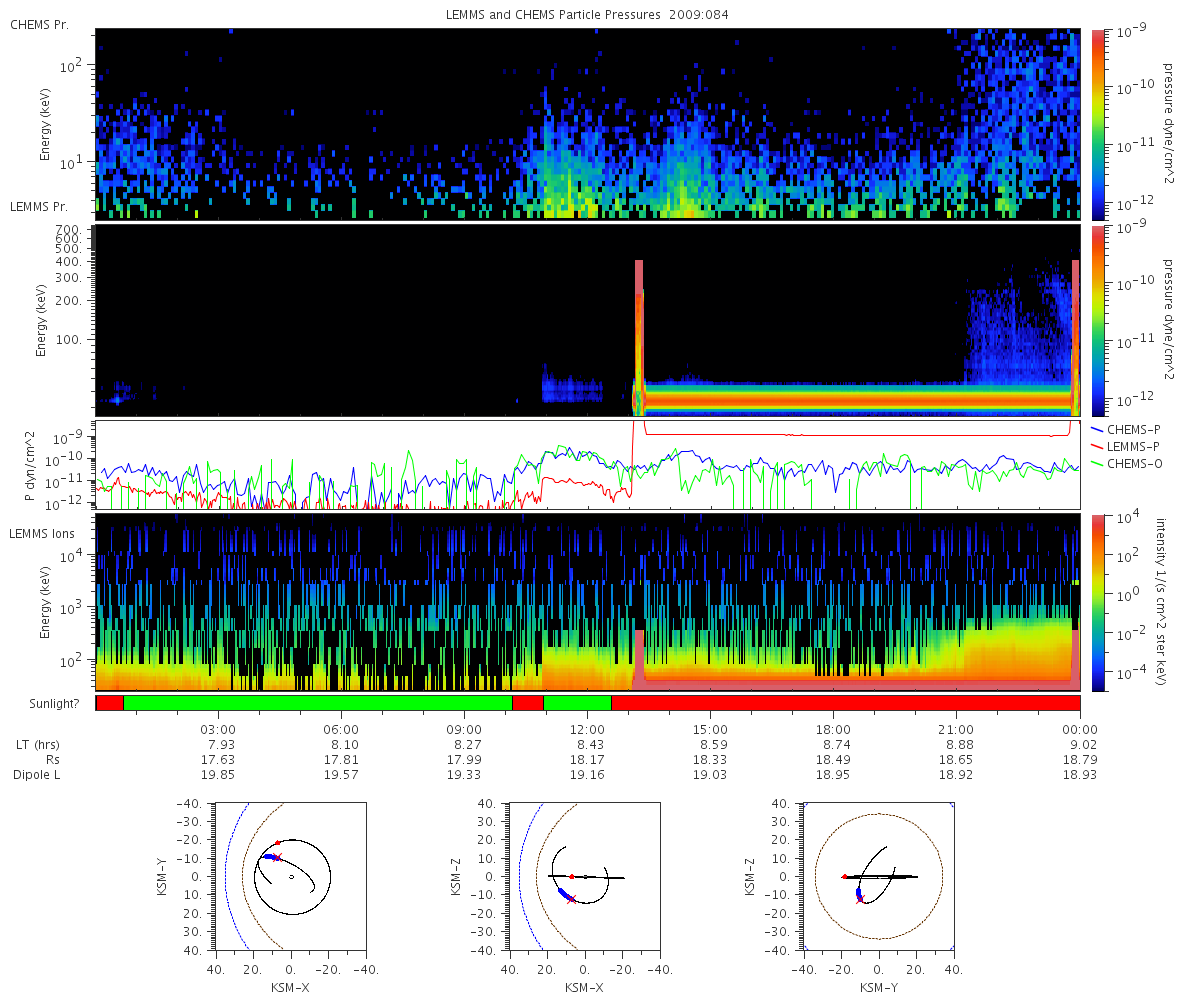Viewport: 1200px width, 1000px height.
Task: Open the KSM-X versus KSM-Z orbit plot
Action: click(584, 877)
